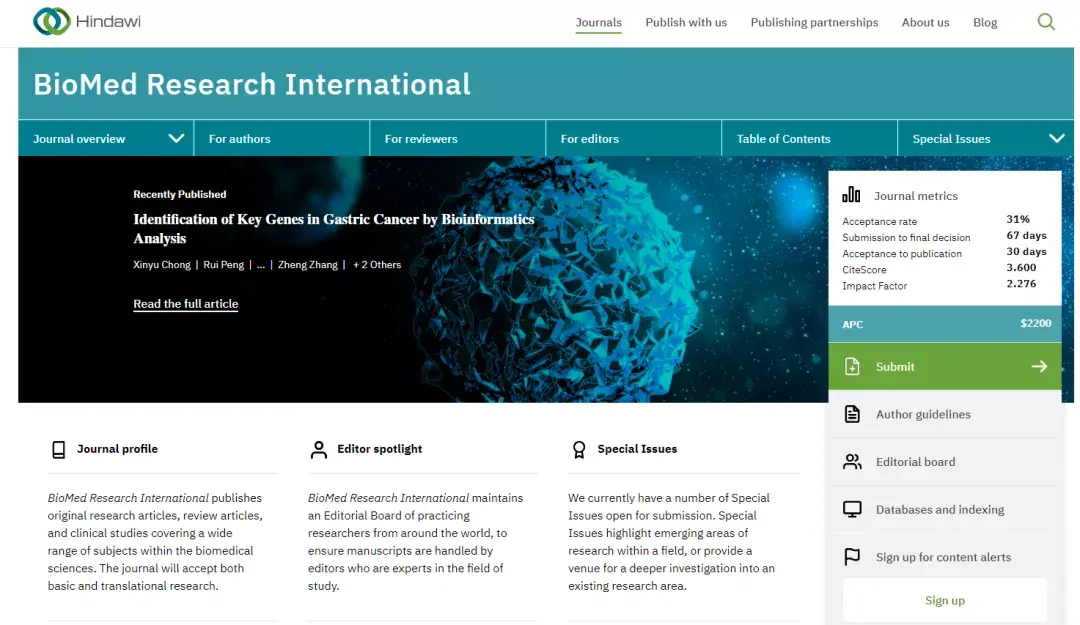
Task: Click the Journal profile book icon
Action: [59, 449]
